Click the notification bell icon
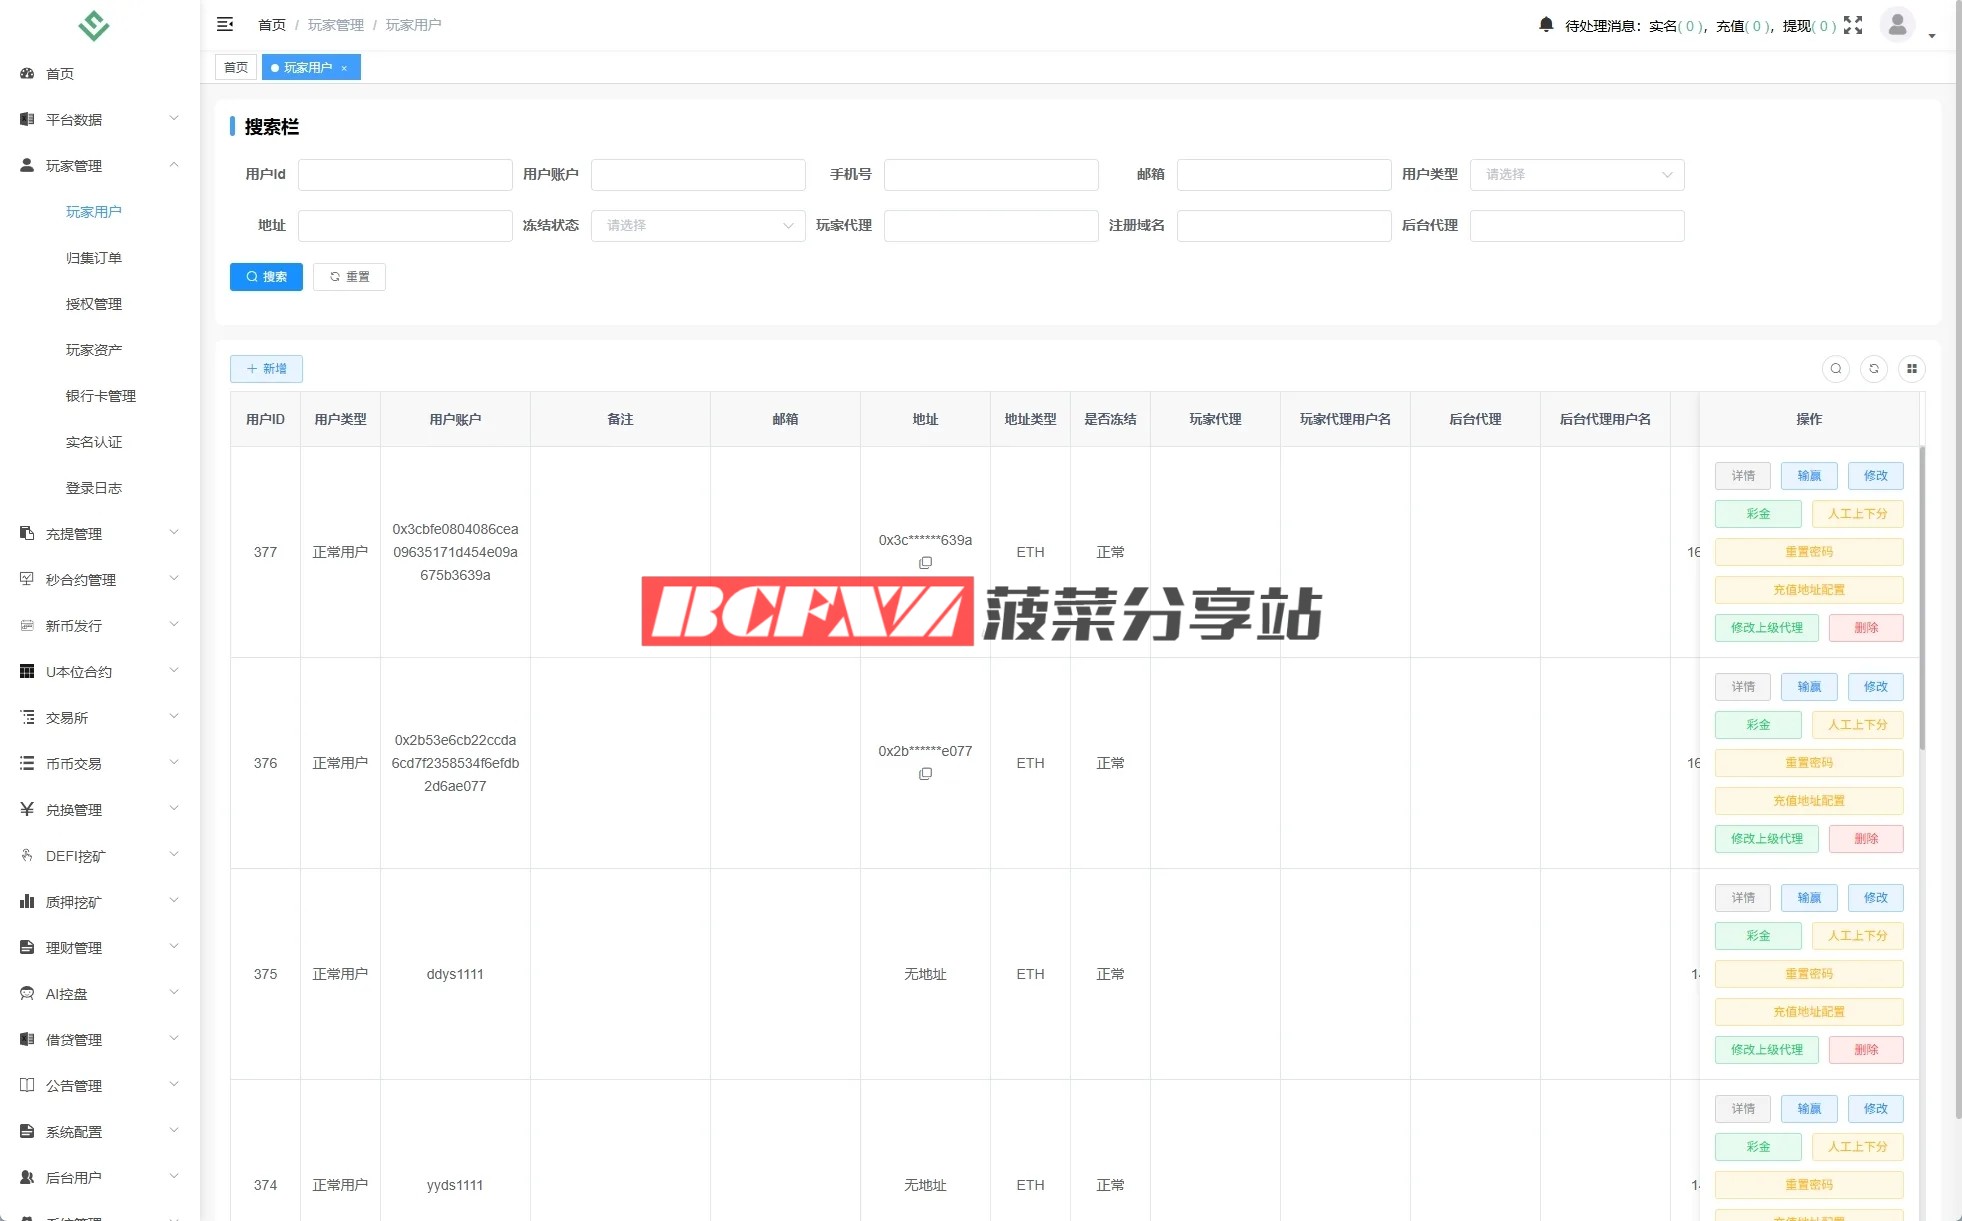Image resolution: width=1962 pixels, height=1221 pixels. [1546, 24]
